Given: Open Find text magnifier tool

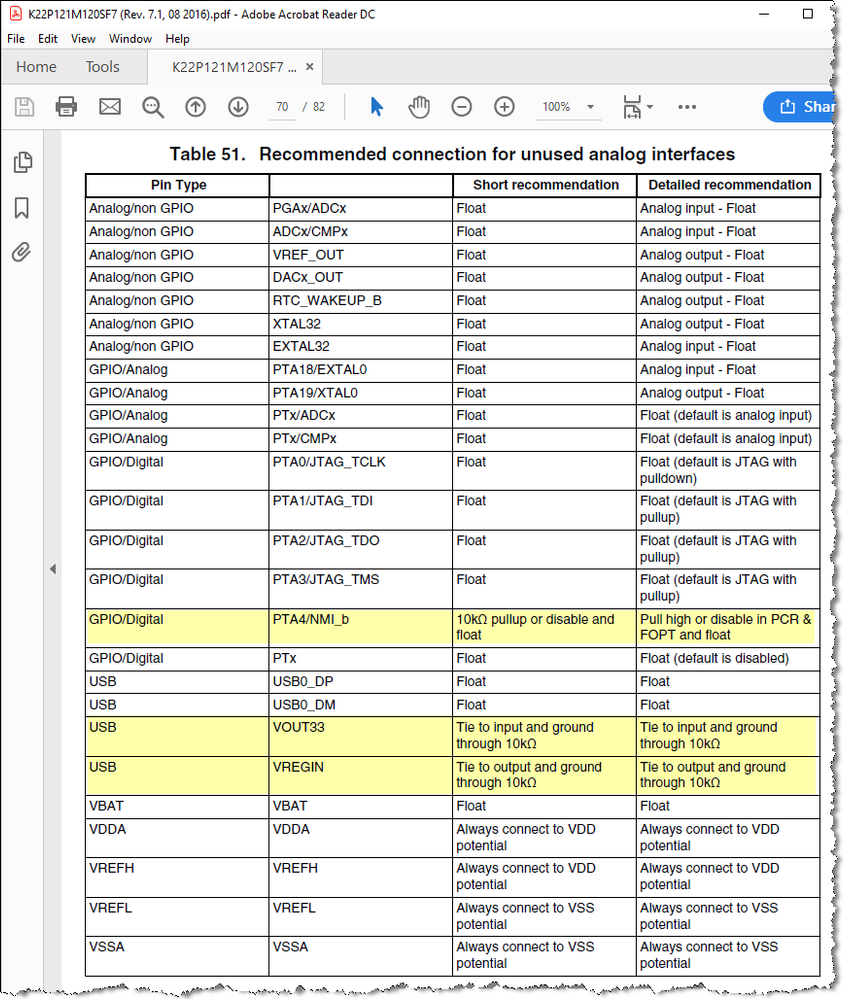Looking at the screenshot, I should (153, 107).
